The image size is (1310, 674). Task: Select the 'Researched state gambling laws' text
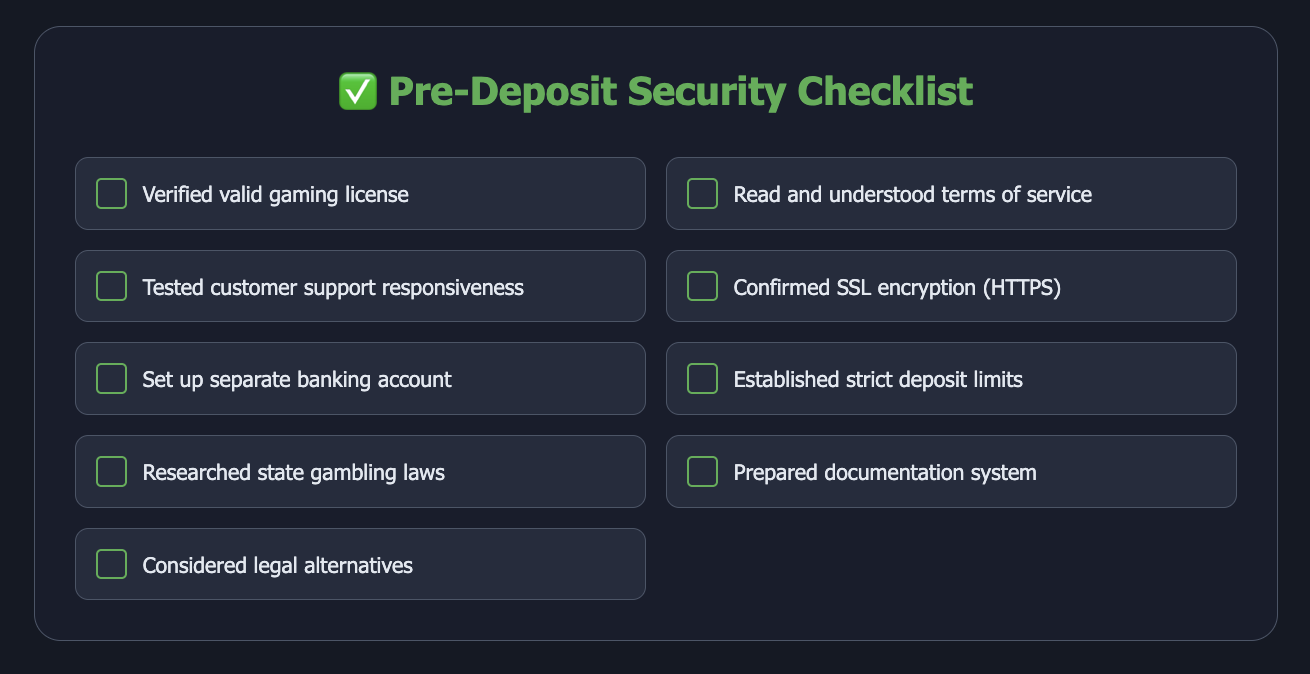(x=294, y=472)
